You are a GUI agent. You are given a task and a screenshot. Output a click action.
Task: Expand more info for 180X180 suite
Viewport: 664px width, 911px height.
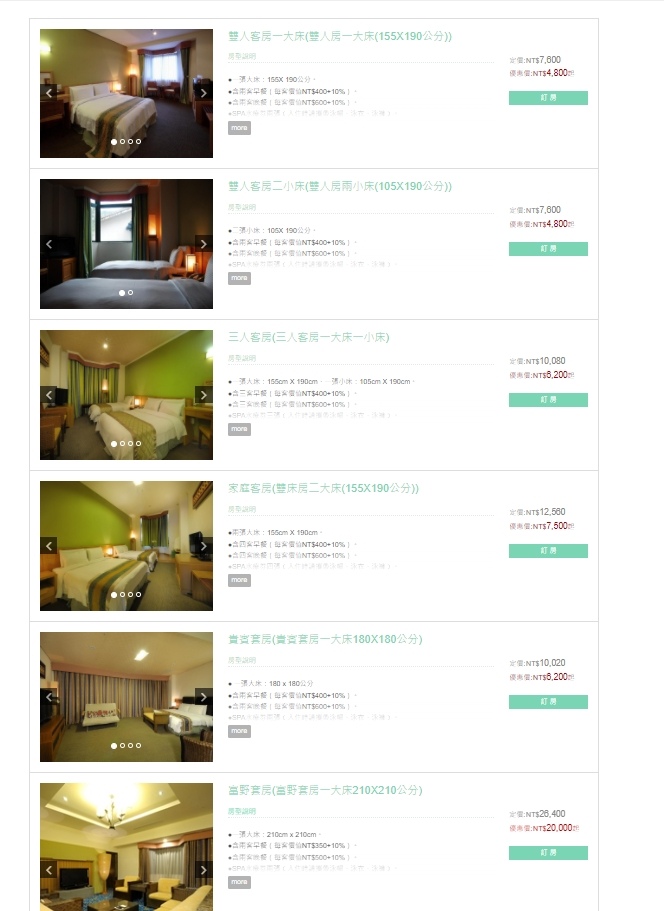[x=239, y=731]
